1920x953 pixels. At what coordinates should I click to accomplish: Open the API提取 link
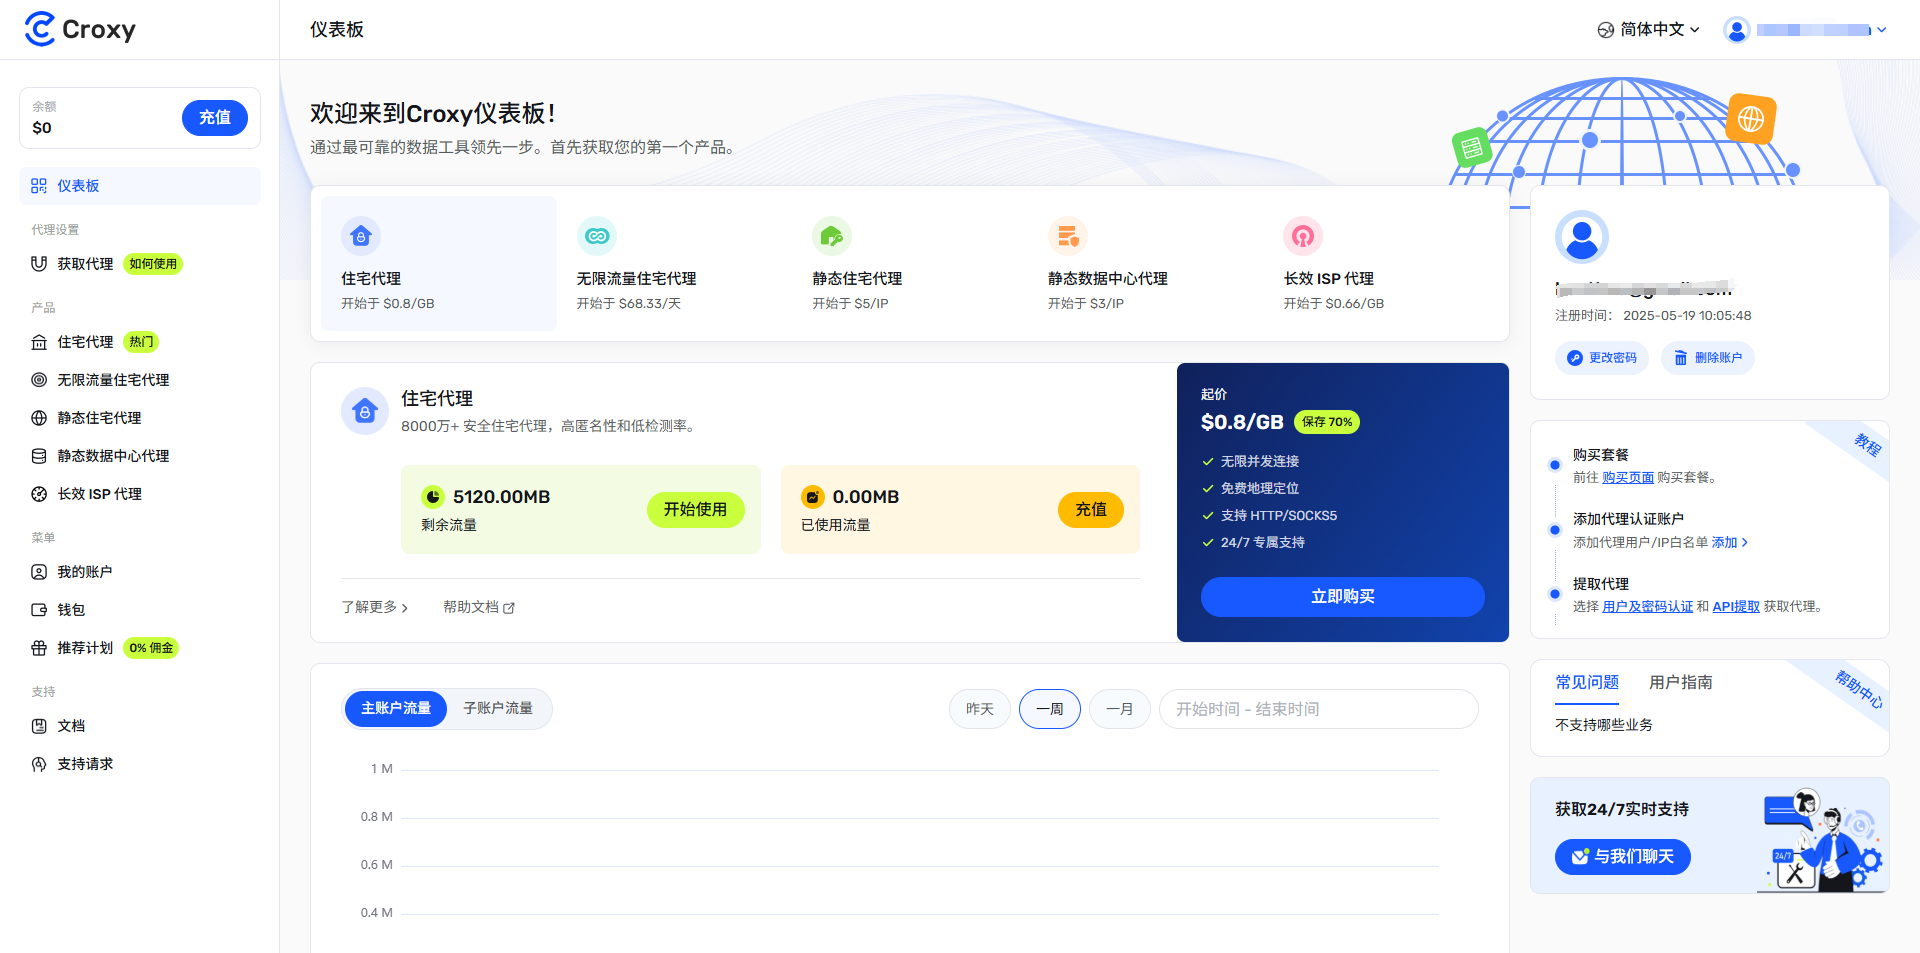tap(1736, 607)
